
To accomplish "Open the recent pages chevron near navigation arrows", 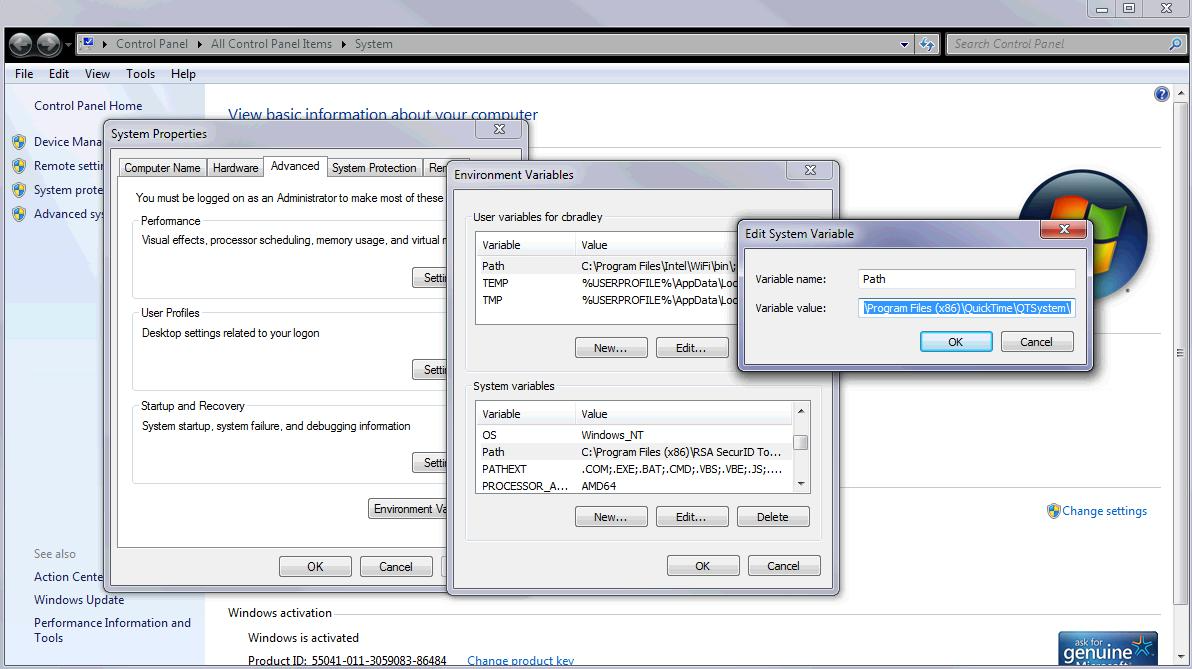I will (68, 43).
